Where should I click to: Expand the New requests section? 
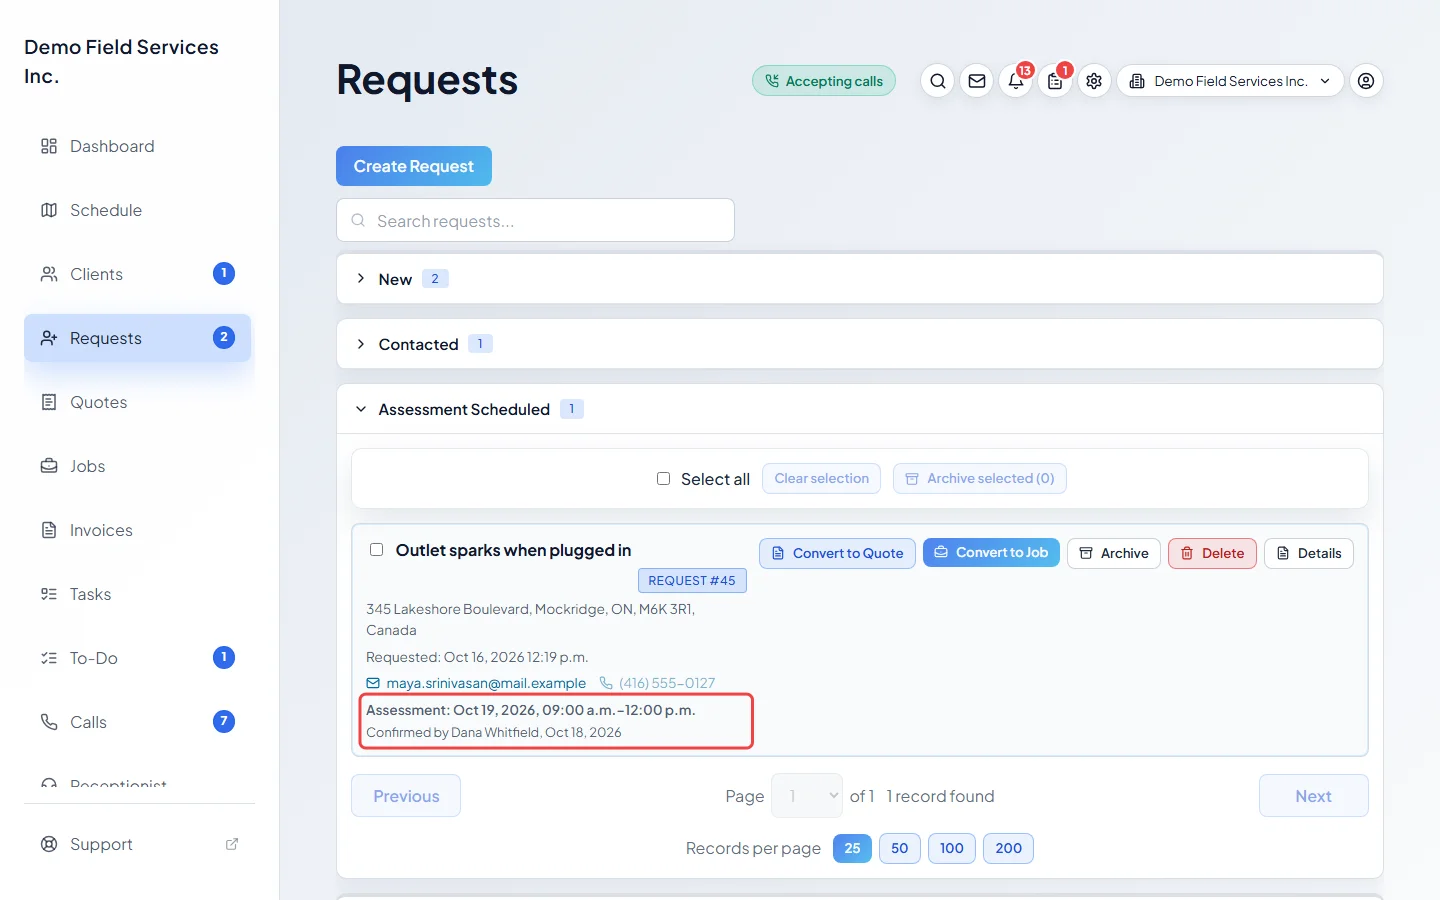tap(860, 279)
